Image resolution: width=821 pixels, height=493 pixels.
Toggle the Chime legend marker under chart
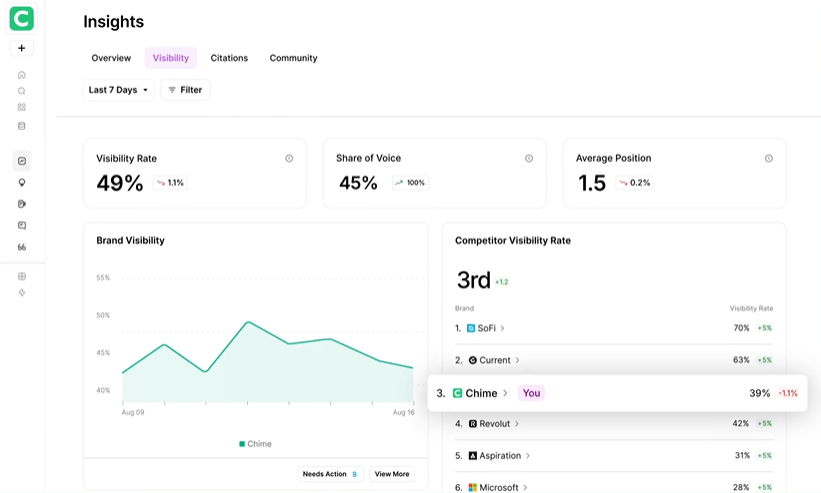coord(242,444)
